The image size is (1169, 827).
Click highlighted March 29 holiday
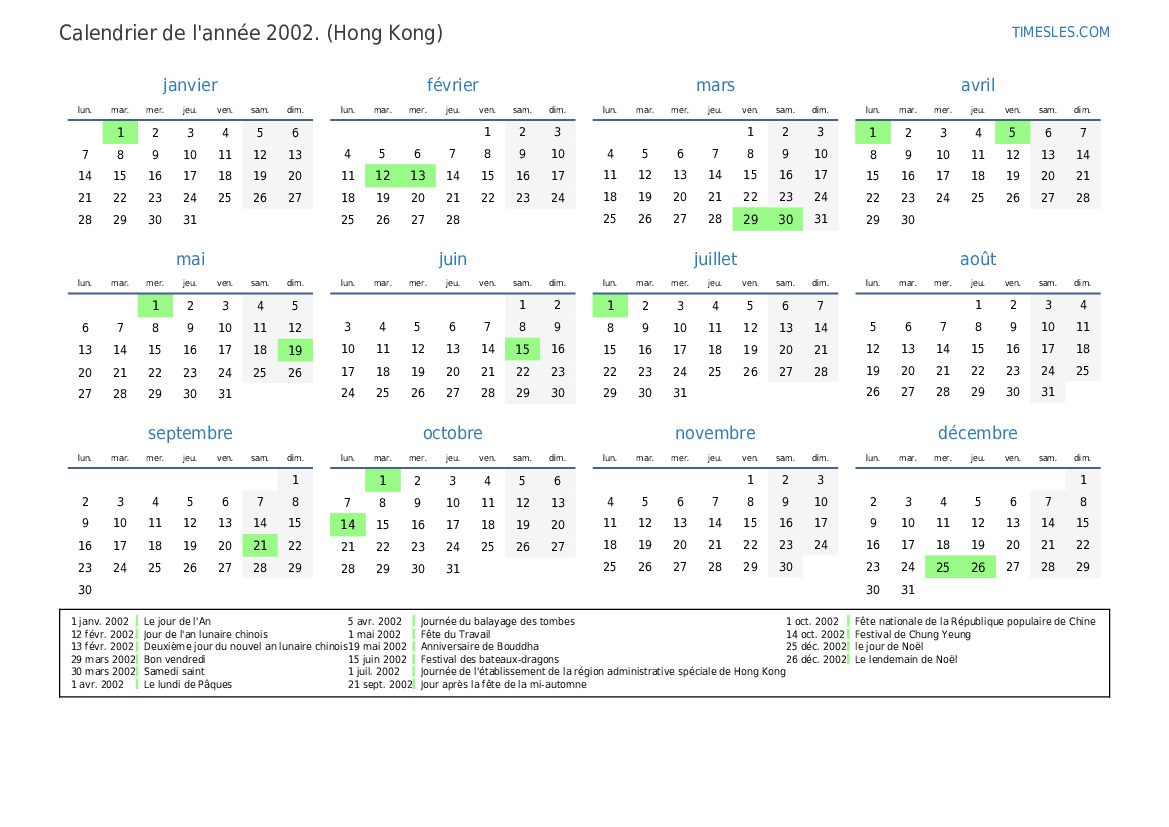(x=750, y=219)
